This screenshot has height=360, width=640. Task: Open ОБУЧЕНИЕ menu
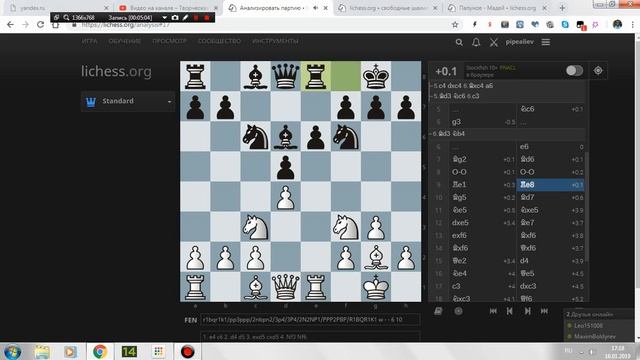click(x=124, y=41)
